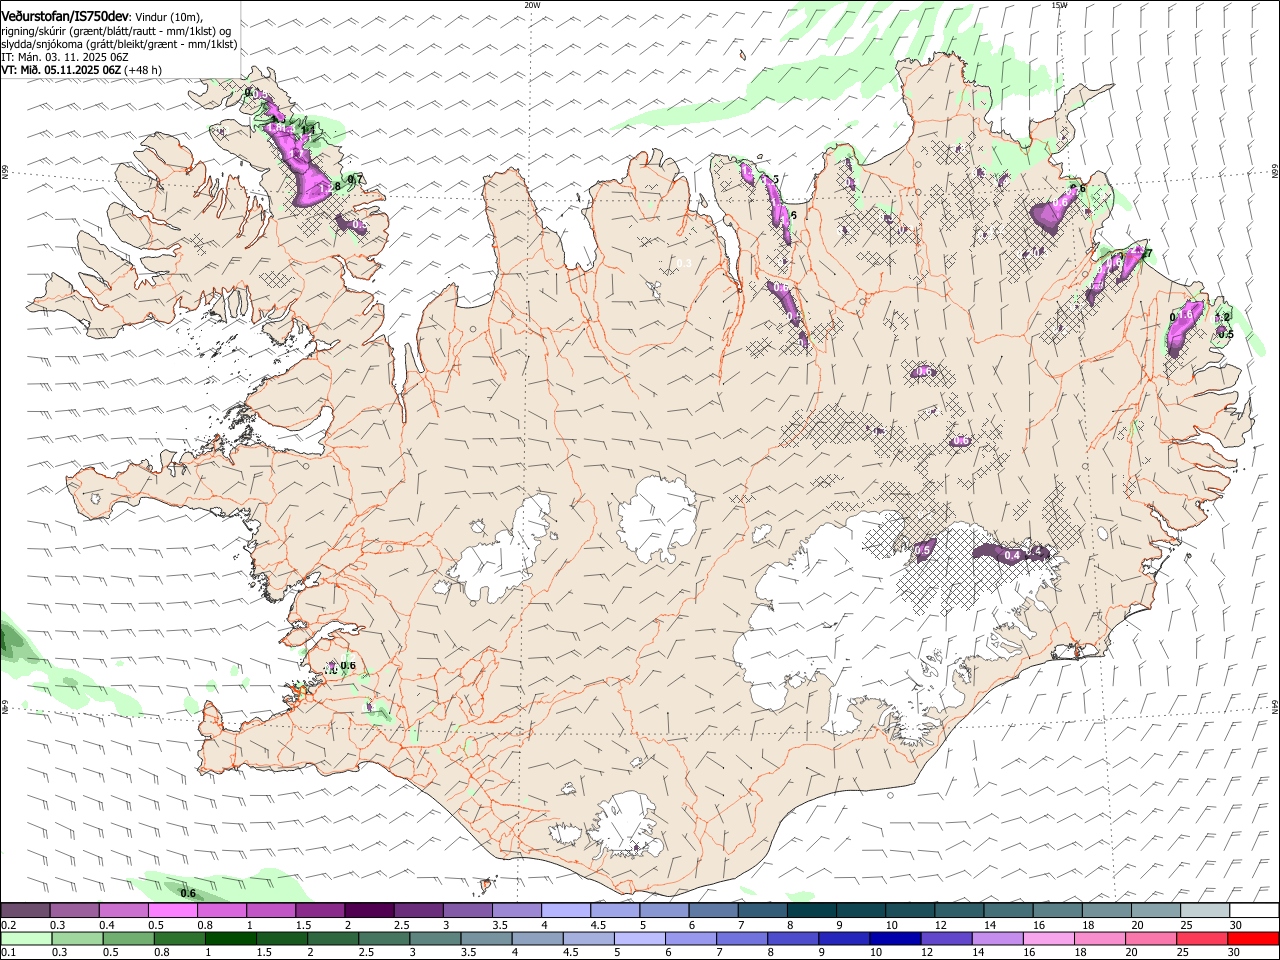The width and height of the screenshot is (1280, 960).
Task: Click the 1.2 value on the east coast
Action: click(1221, 317)
